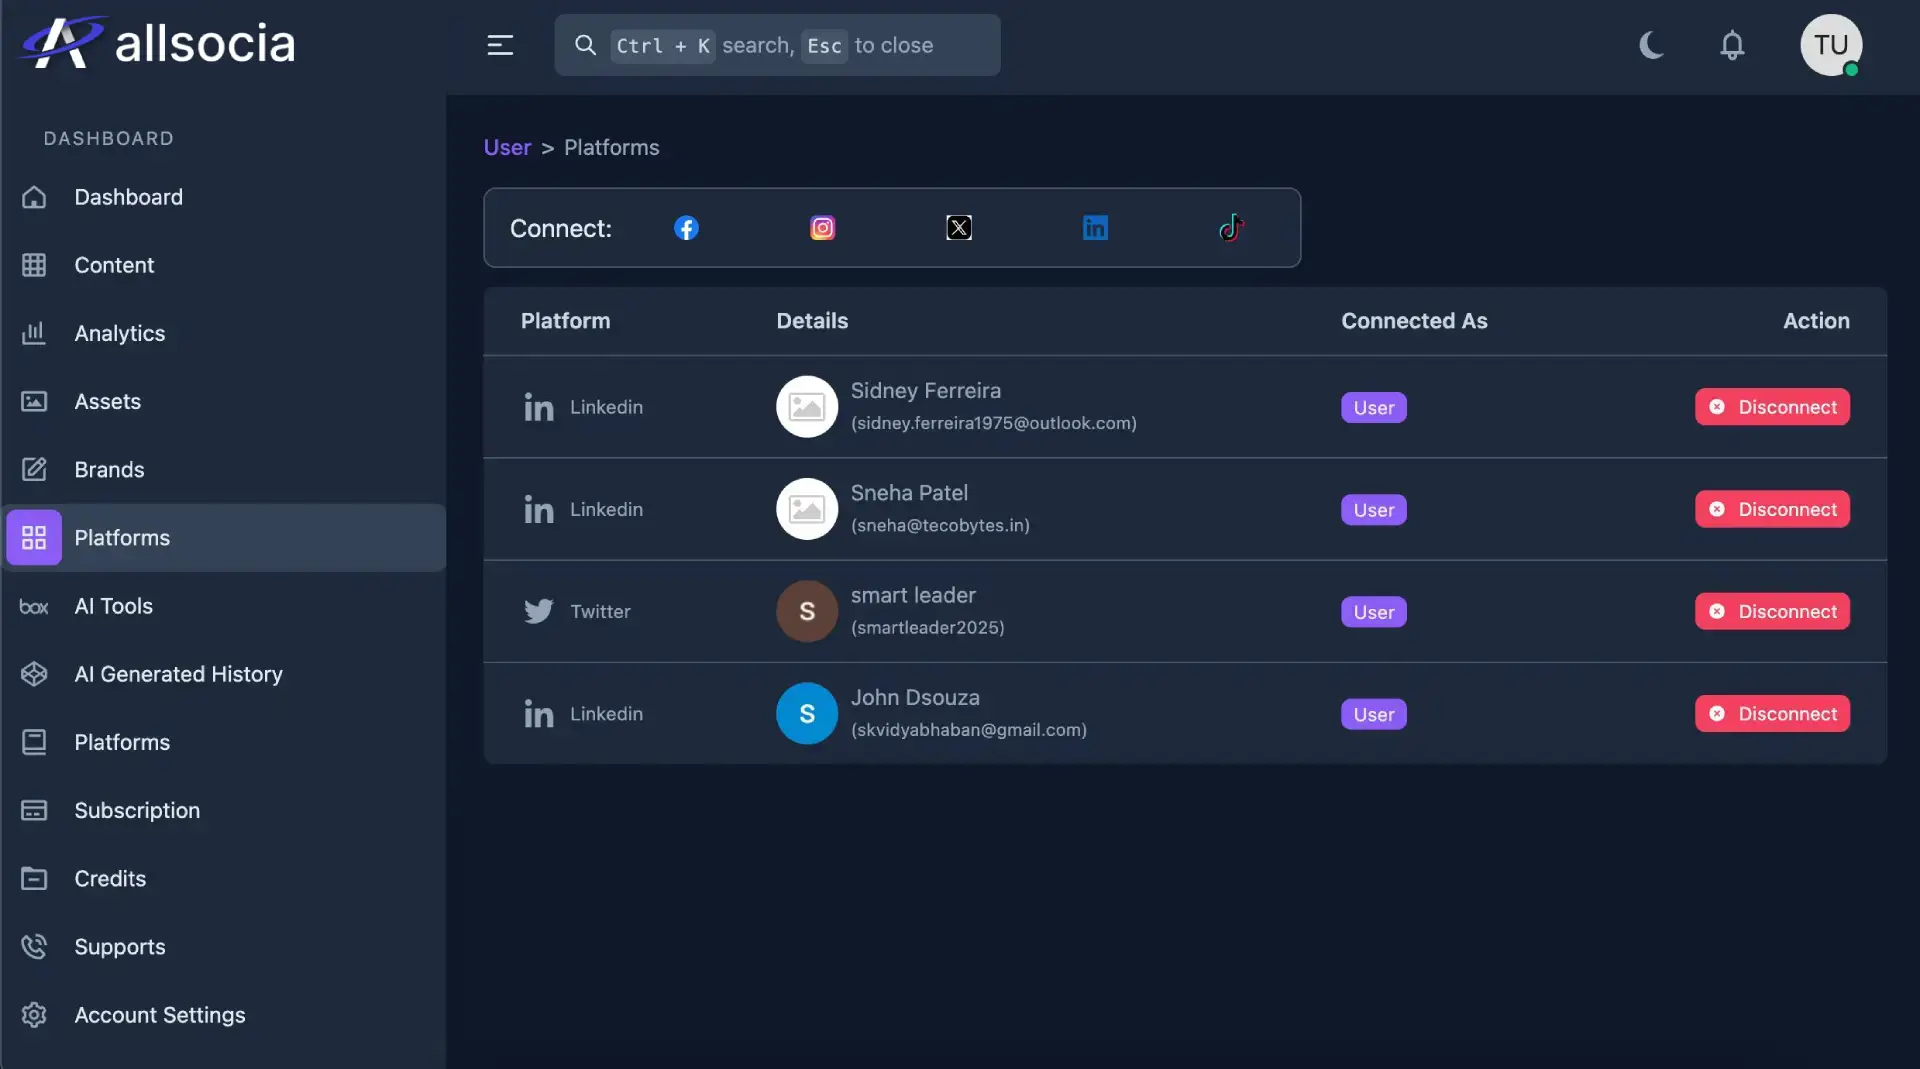This screenshot has height=1069, width=1920.
Task: Click the allsocia logo
Action: coord(159,44)
